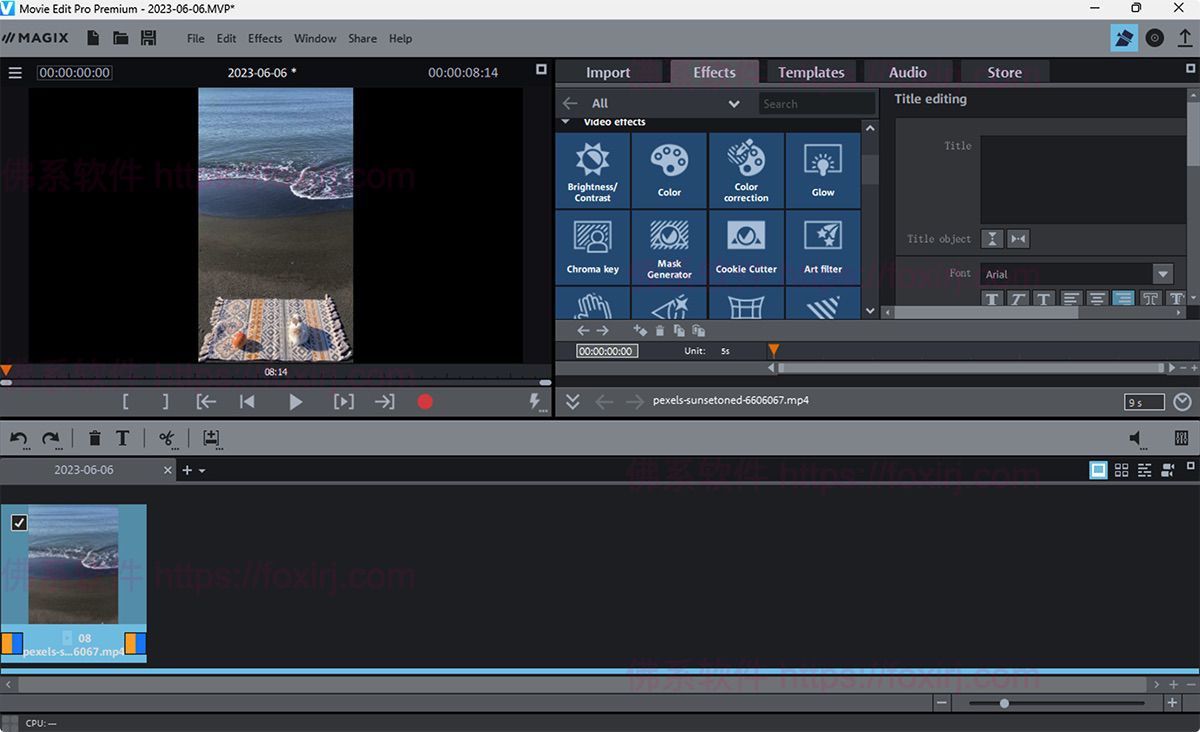Expand the All effects category dropdown
This screenshot has width=1200, height=732.
[x=734, y=104]
